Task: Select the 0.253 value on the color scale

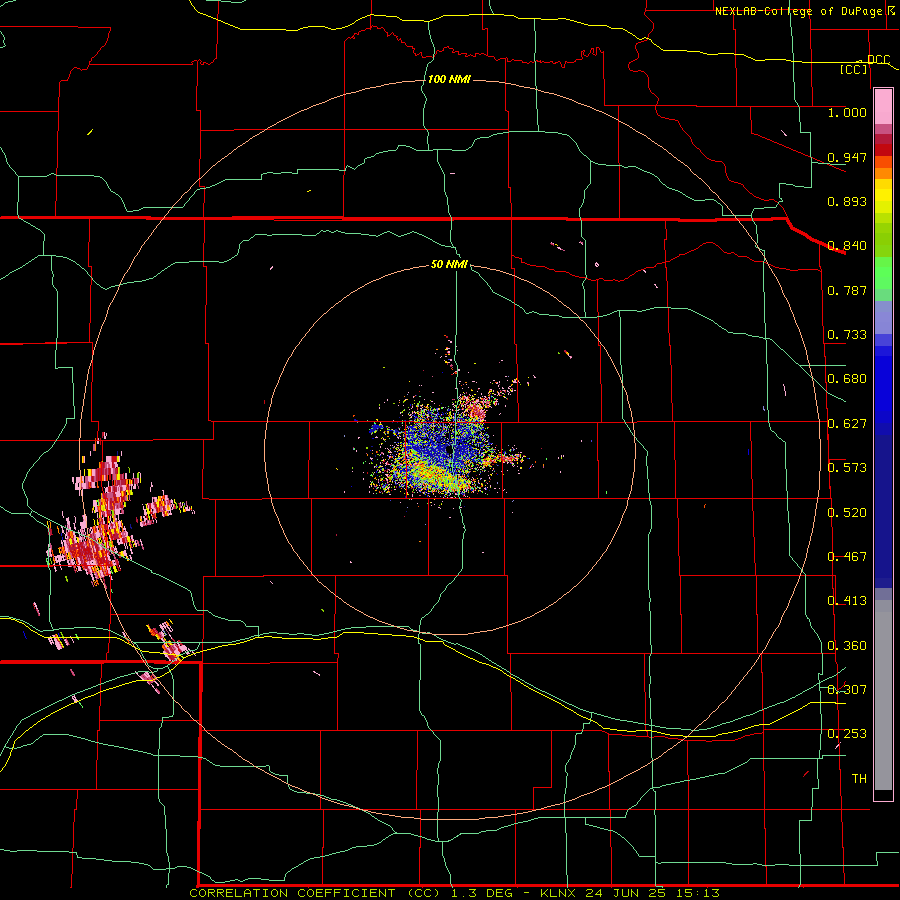Action: [847, 734]
